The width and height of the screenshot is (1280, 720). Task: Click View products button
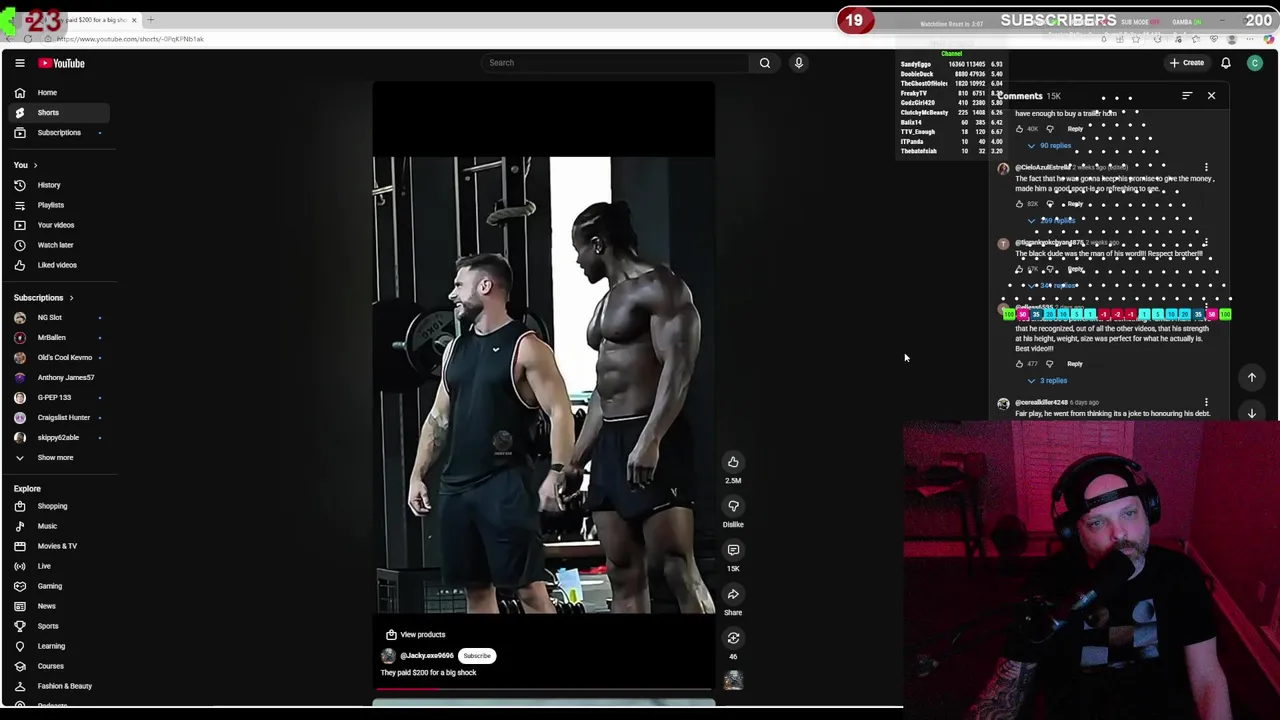415,635
